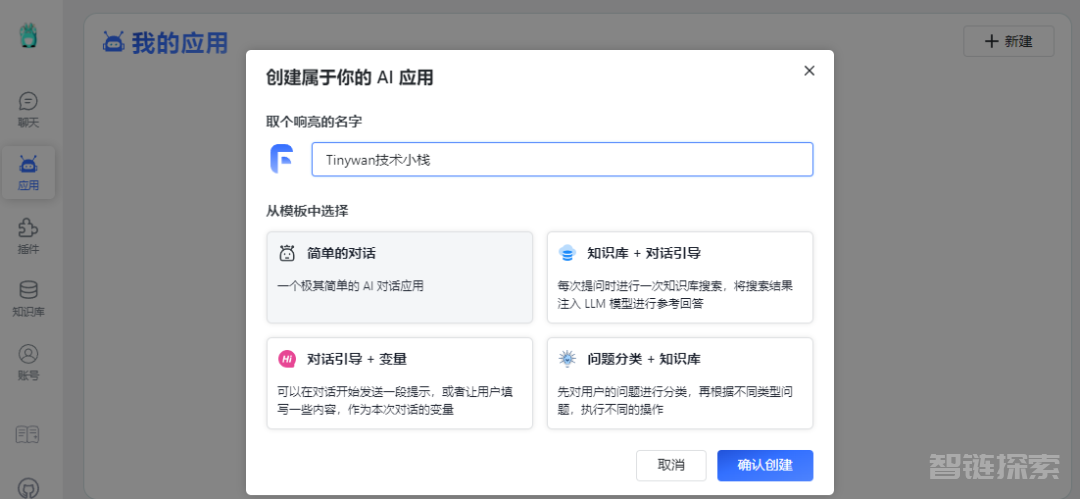Click the 取个响亮的名字 label

point(314,121)
